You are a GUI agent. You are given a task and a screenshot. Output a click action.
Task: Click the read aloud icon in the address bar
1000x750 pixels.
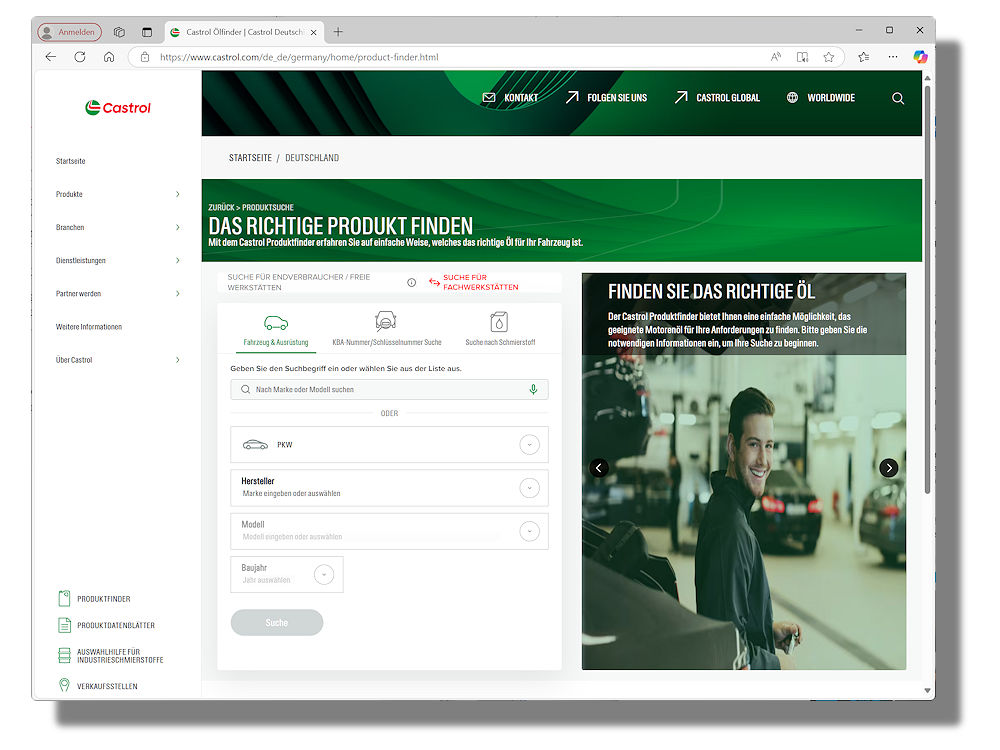[x=776, y=57]
